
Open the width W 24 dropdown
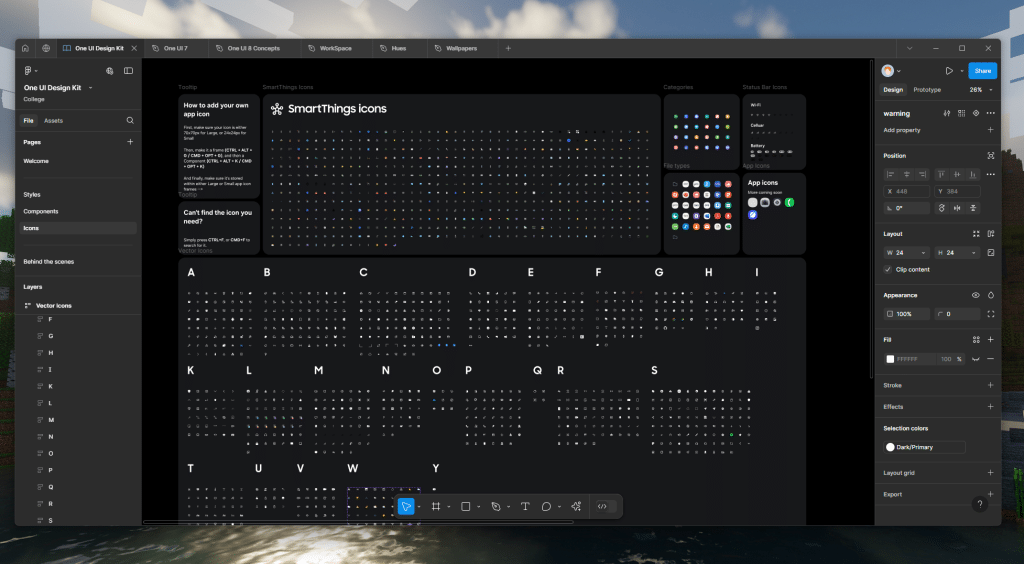[923, 253]
